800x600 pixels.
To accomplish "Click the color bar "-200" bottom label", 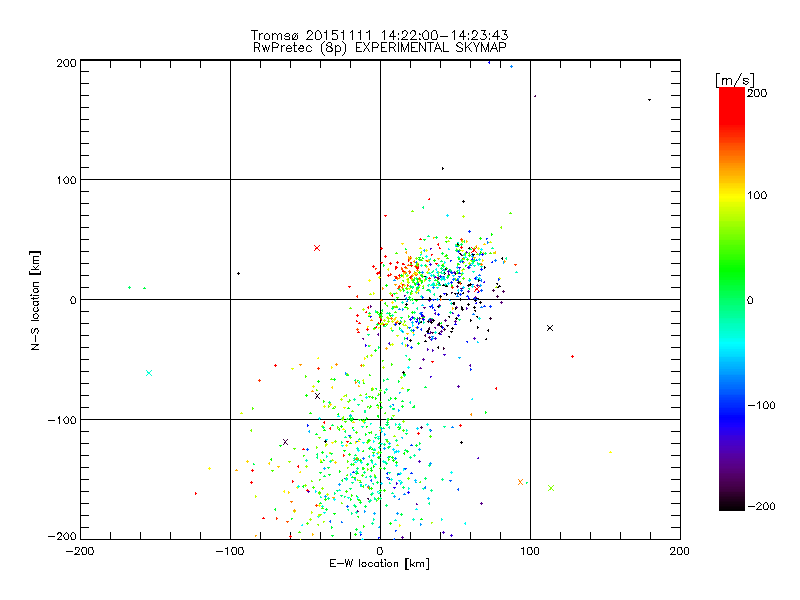I will 761,506.
